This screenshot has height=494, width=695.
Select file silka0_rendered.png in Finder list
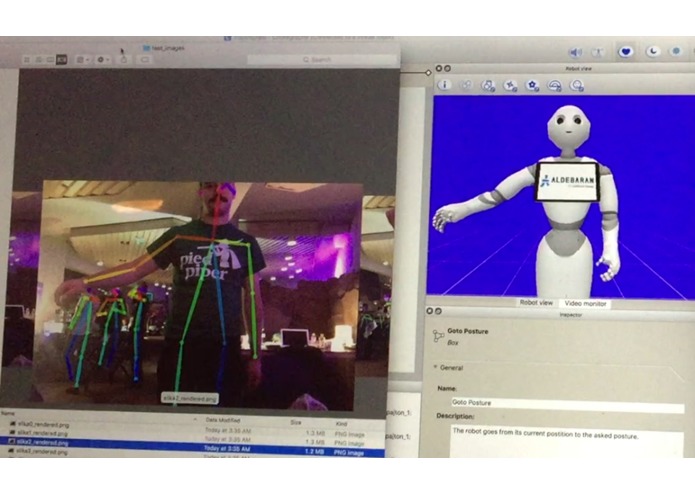43,424
